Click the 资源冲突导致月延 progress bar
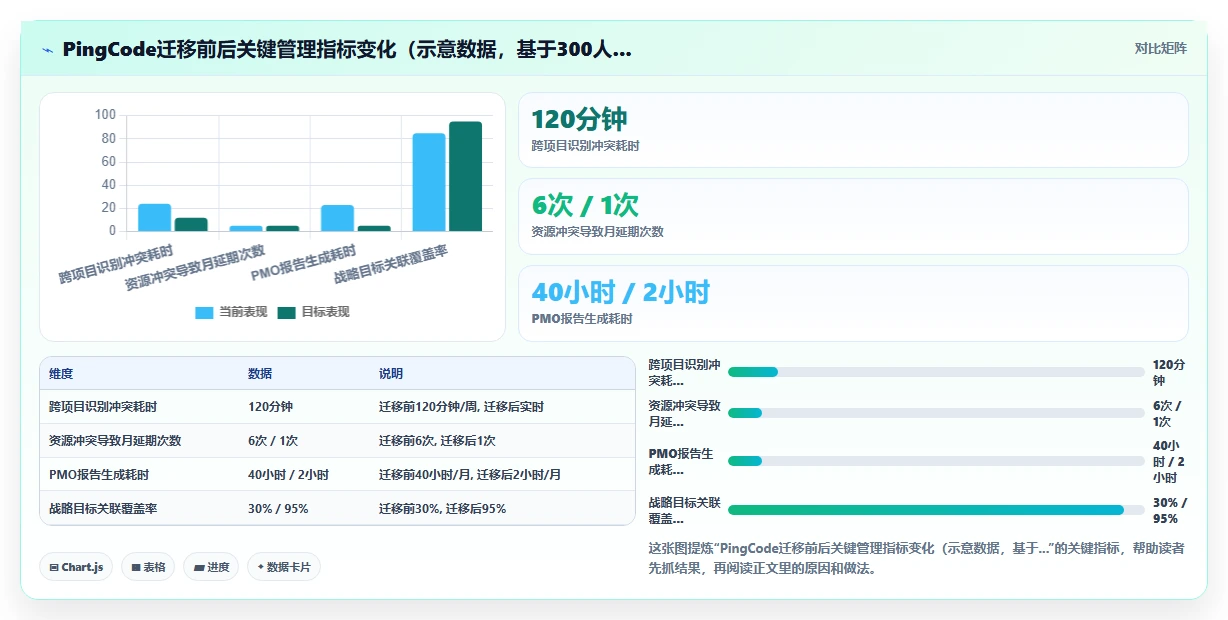Image resolution: width=1228 pixels, height=620 pixels. tap(936, 413)
